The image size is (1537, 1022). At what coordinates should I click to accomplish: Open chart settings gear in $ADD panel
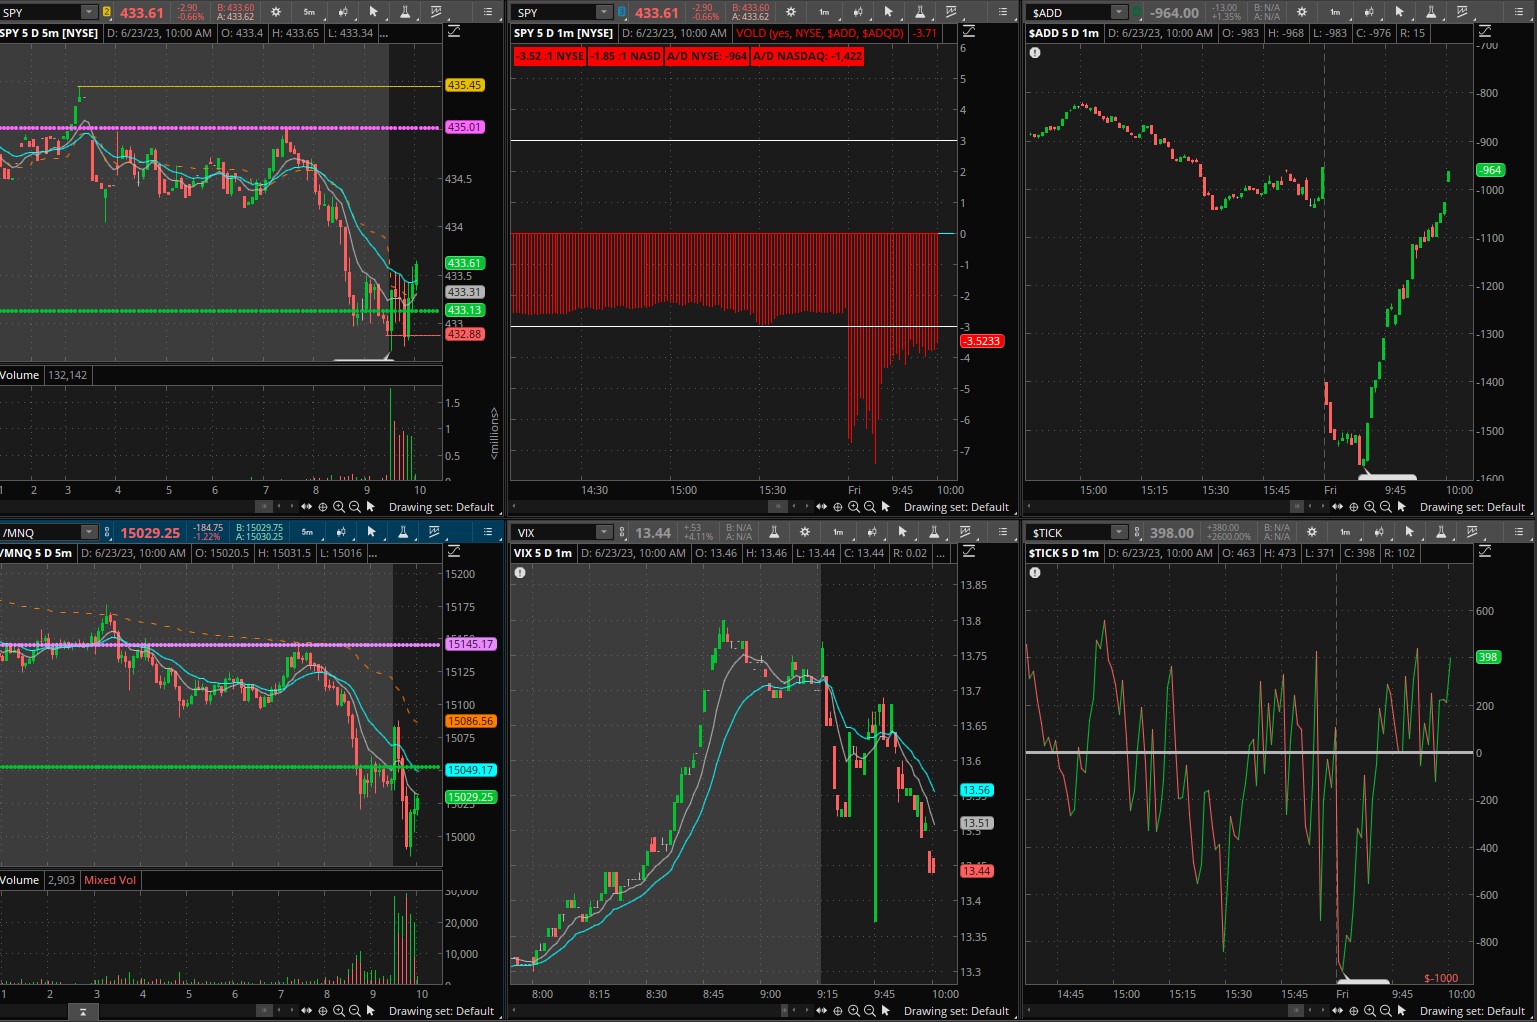coord(1301,12)
